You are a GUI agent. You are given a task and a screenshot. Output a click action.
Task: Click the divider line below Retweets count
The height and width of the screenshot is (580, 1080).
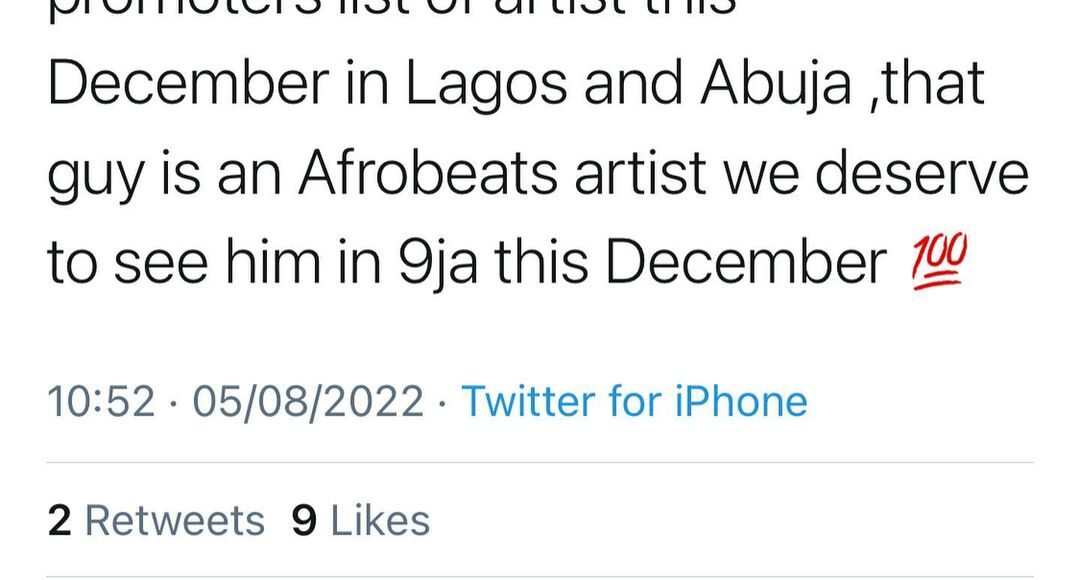click(x=540, y=576)
